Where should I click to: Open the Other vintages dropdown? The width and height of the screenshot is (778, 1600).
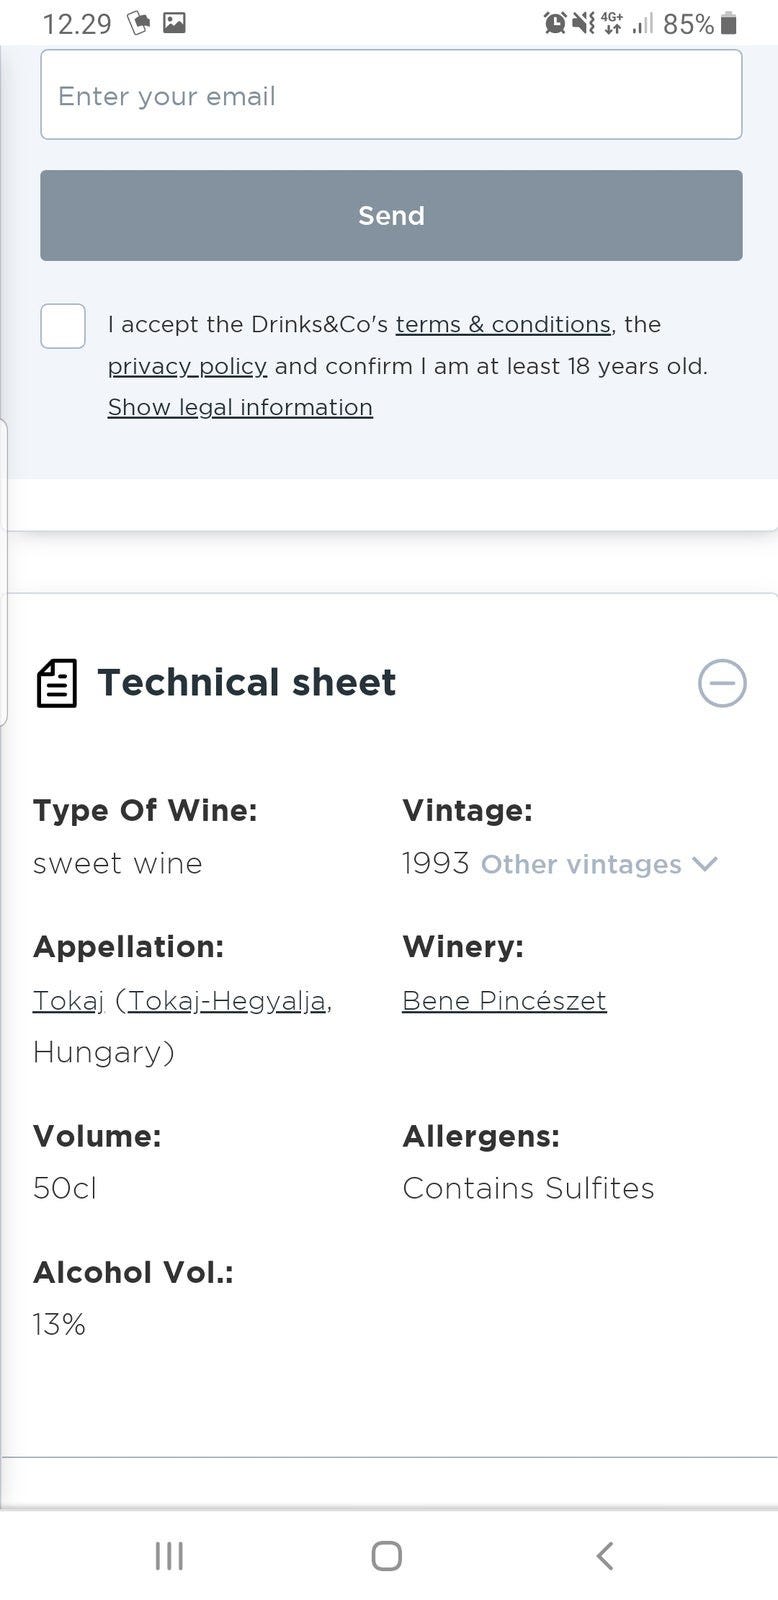(581, 865)
